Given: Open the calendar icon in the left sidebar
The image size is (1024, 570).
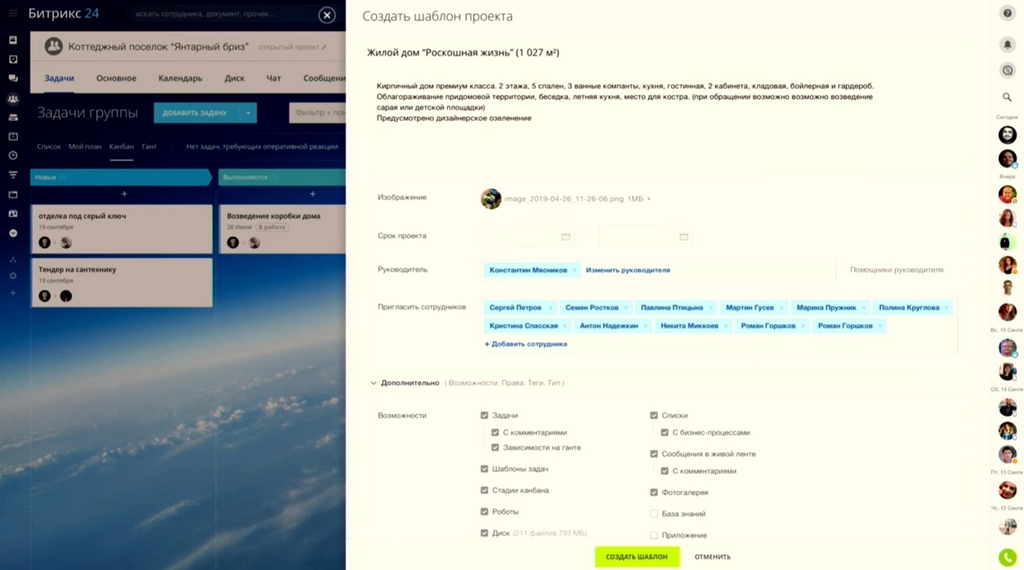Looking at the screenshot, I should (x=13, y=136).
